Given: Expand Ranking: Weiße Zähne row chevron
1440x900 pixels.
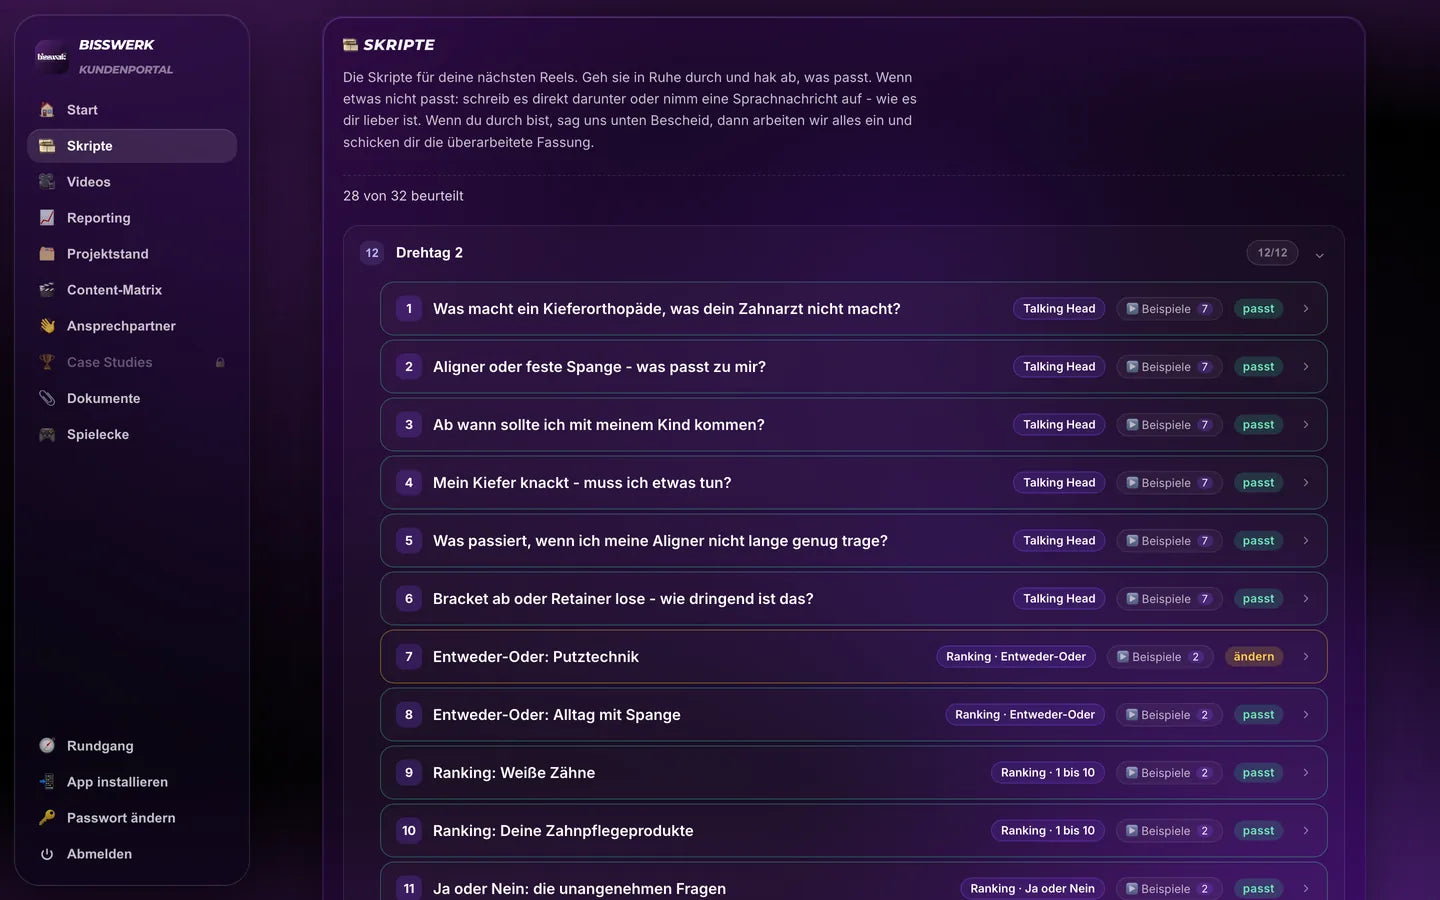Looking at the screenshot, I should (x=1306, y=773).
